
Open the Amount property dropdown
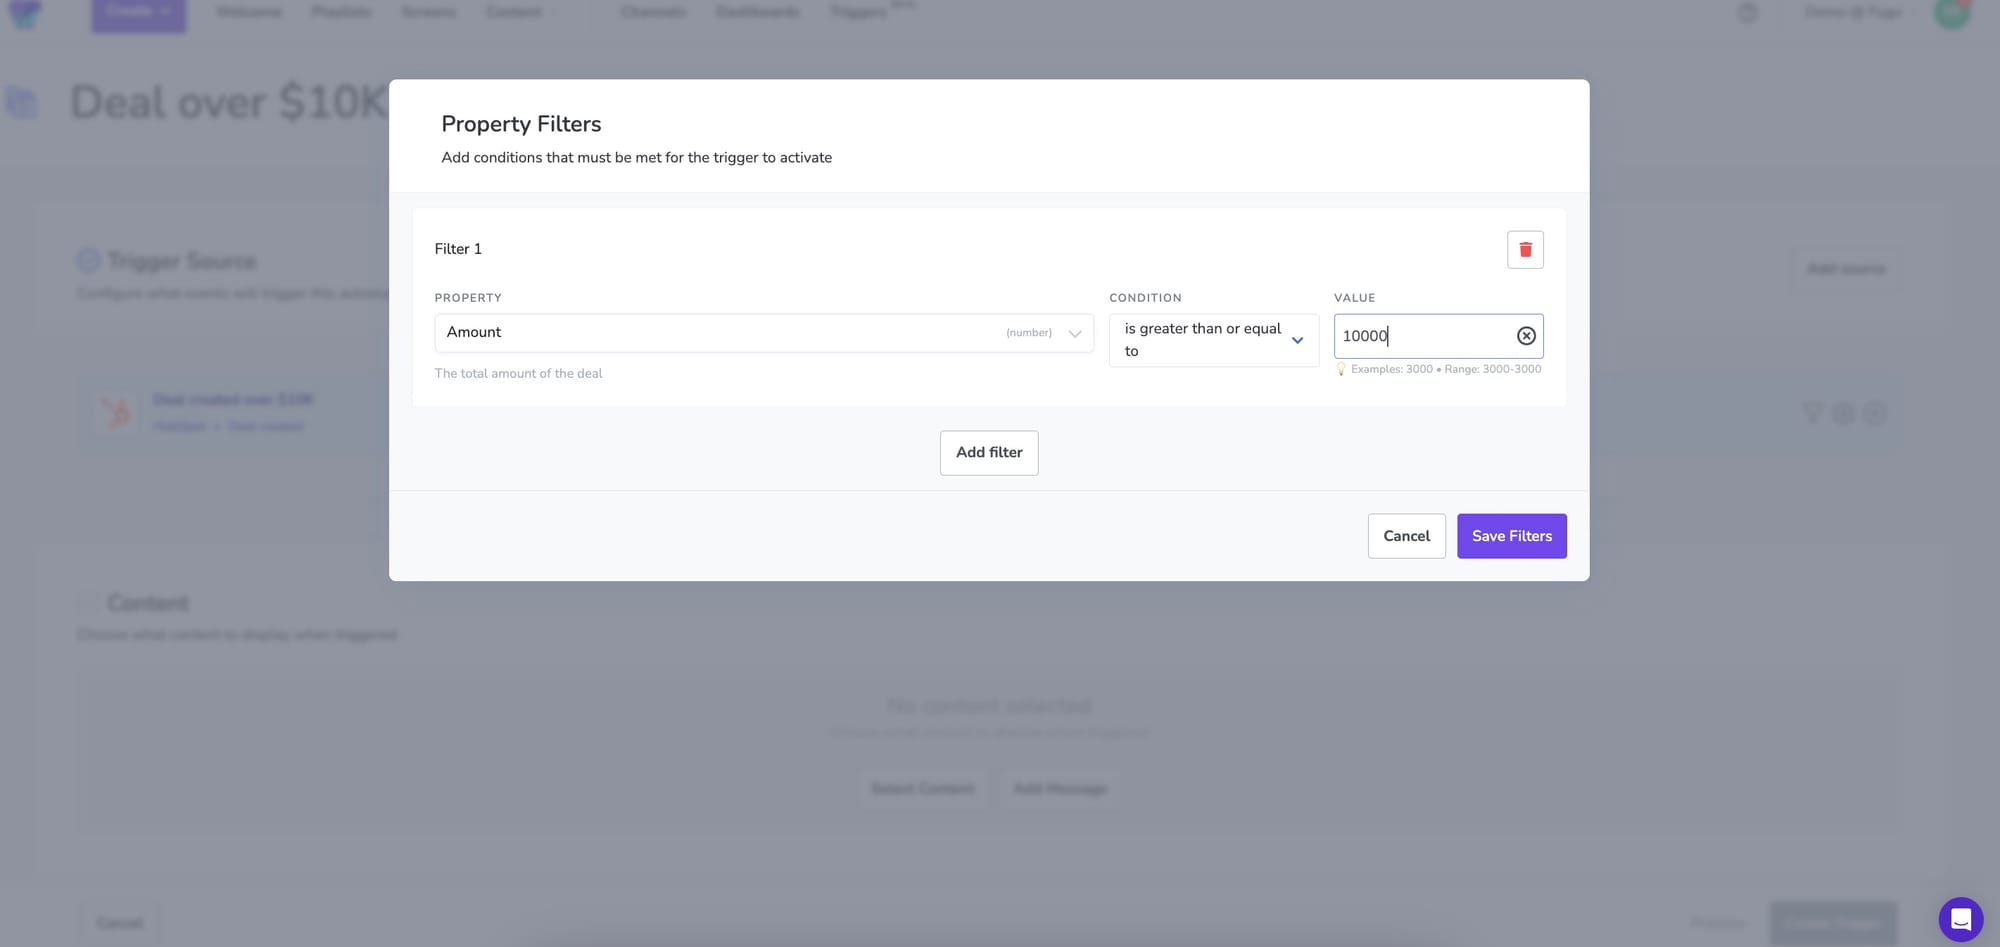pyautogui.click(x=764, y=333)
